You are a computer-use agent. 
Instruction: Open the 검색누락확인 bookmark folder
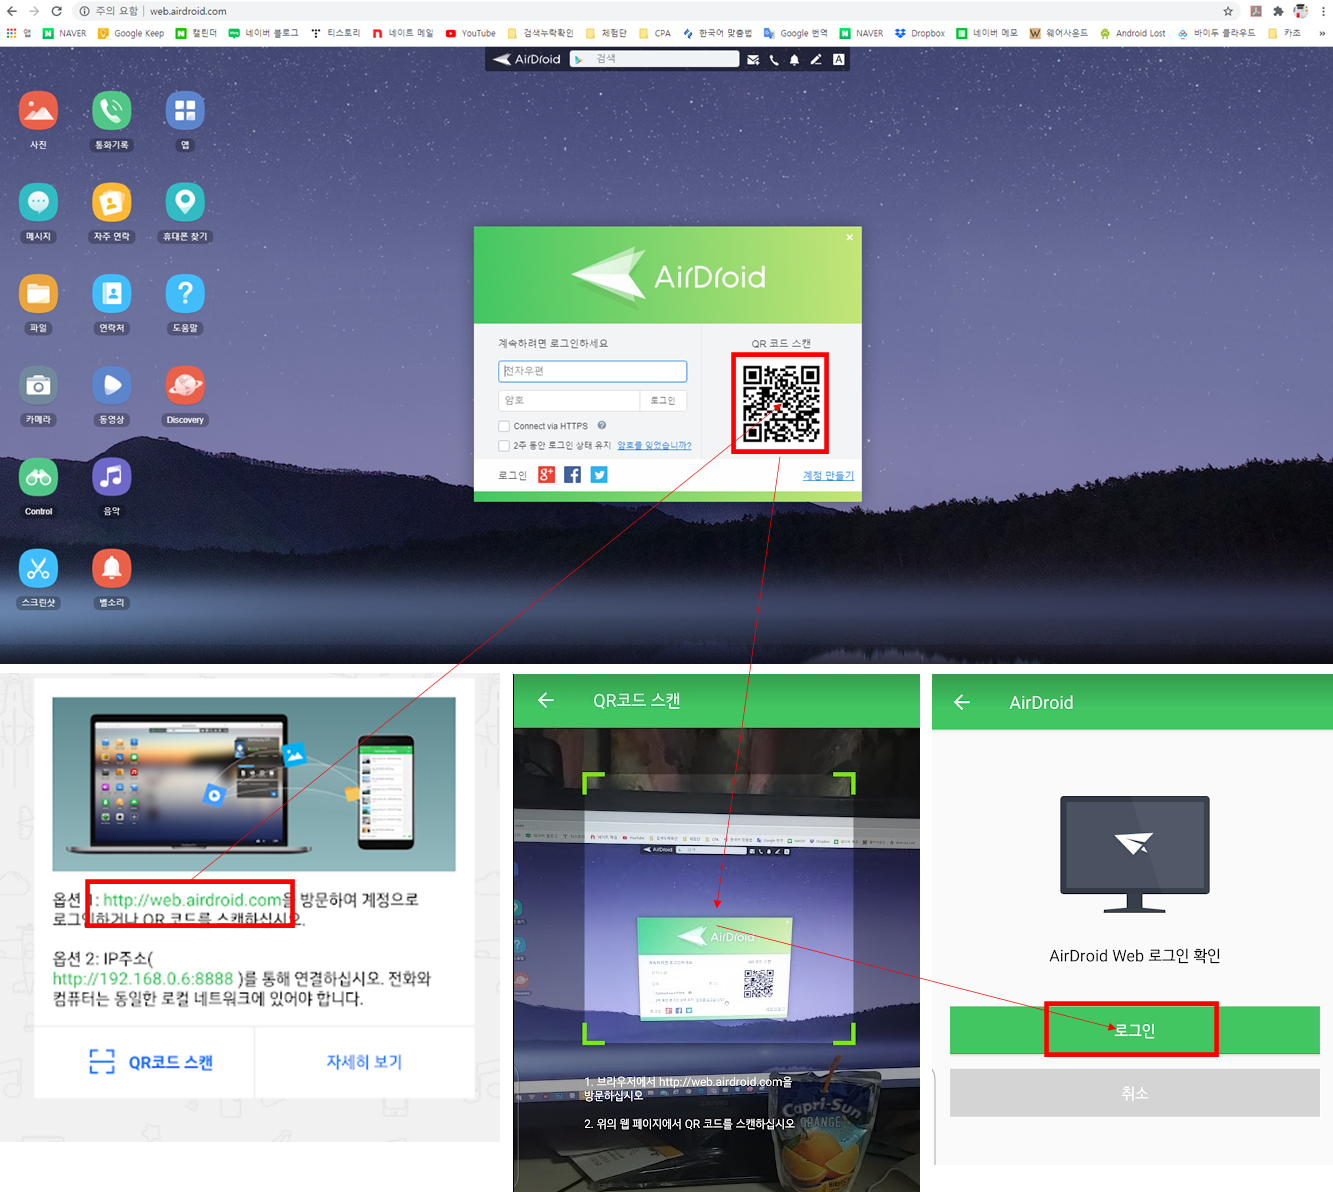[541, 33]
